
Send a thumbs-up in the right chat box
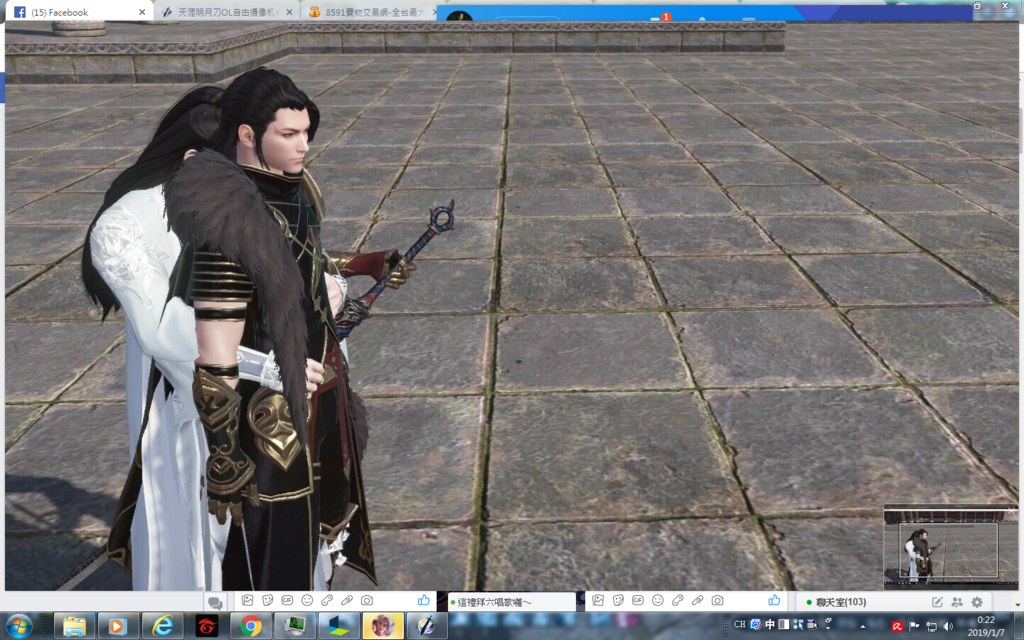(775, 600)
